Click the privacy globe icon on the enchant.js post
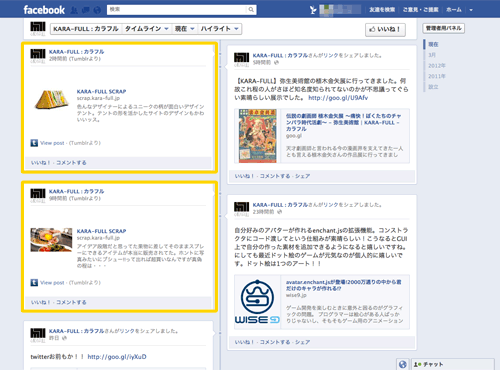The height and width of the screenshot is (370, 500). (x=279, y=212)
